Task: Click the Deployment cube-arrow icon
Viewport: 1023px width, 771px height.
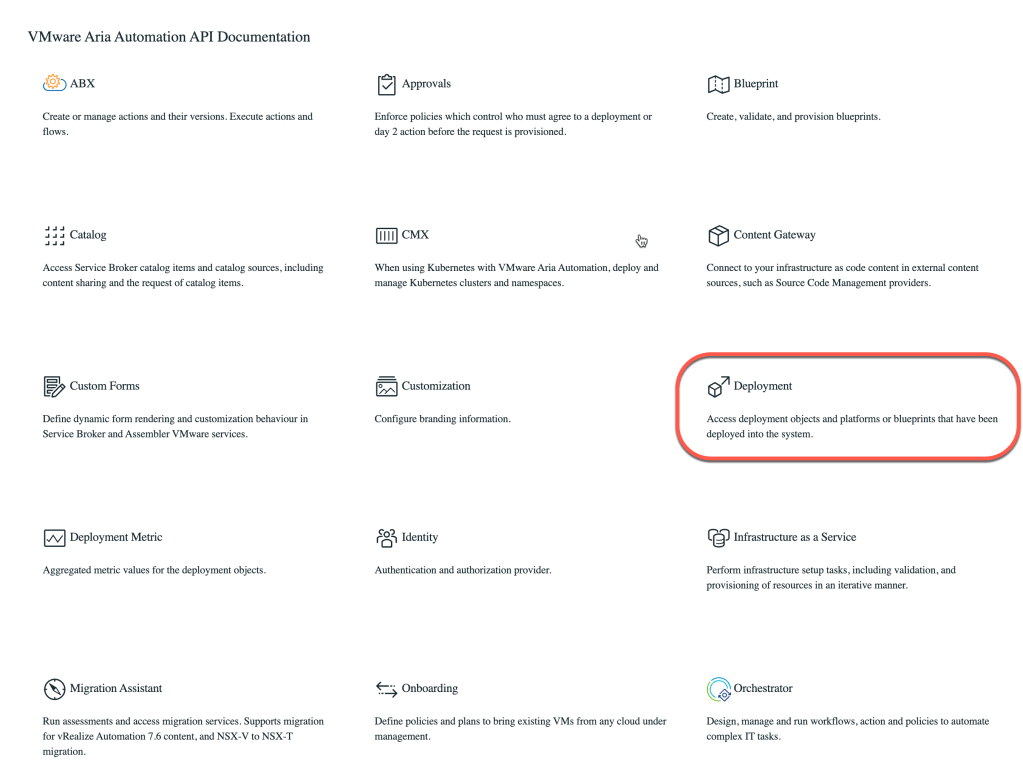Action: point(718,386)
